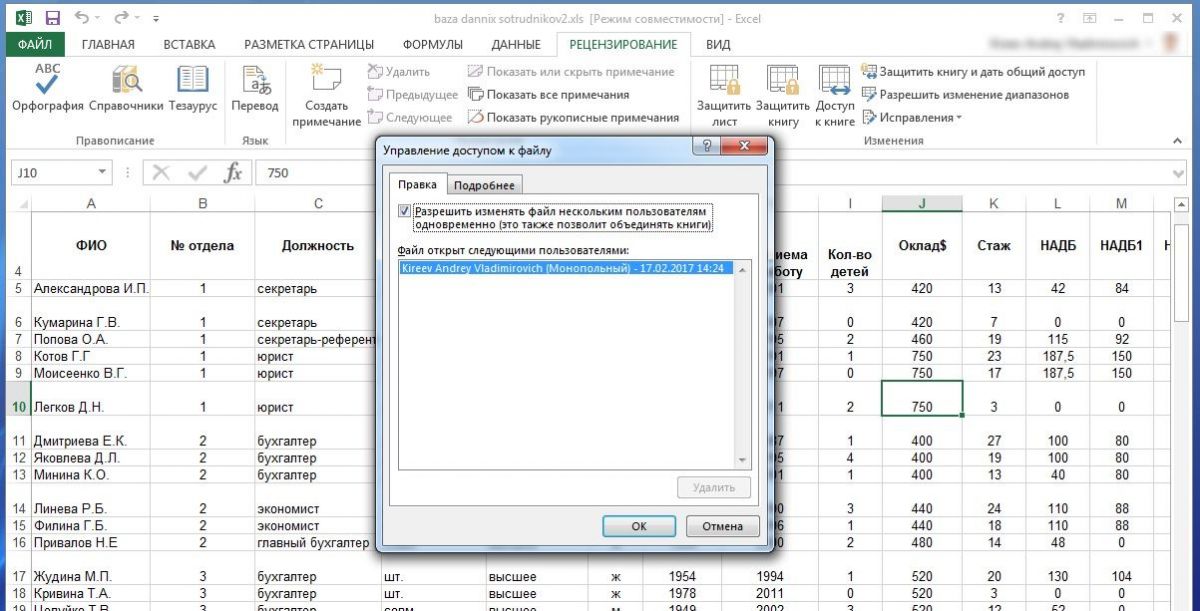Click the insert function fx icon

233,172
